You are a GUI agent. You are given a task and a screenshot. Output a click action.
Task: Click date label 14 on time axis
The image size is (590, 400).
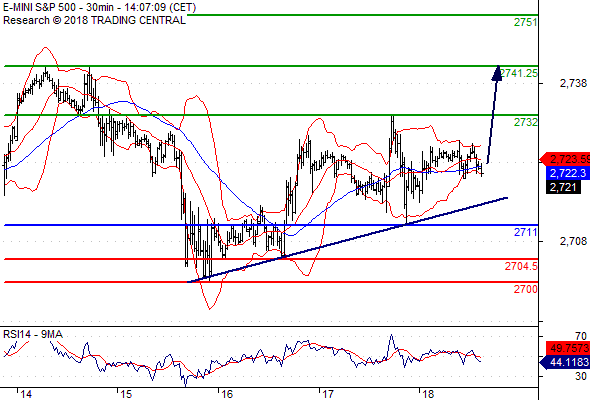26,394
